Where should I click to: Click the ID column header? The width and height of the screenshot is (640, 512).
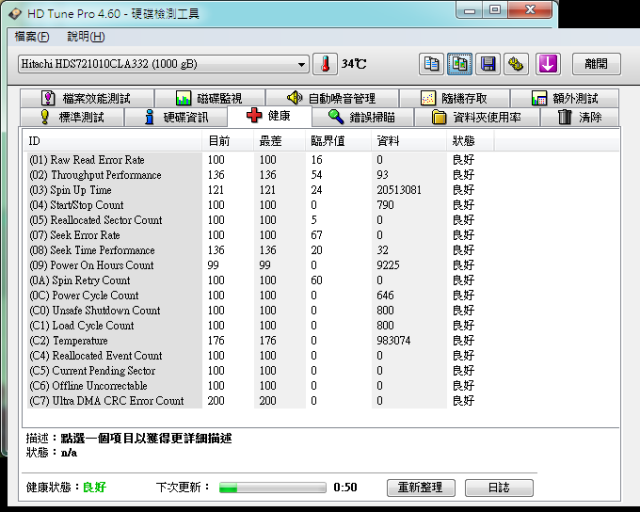coord(112,141)
